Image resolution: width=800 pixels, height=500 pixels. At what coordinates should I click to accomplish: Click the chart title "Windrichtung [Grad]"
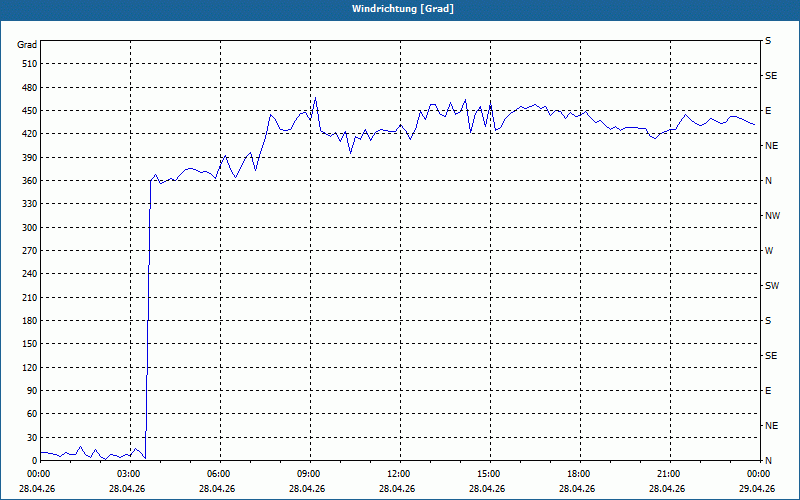403,9
